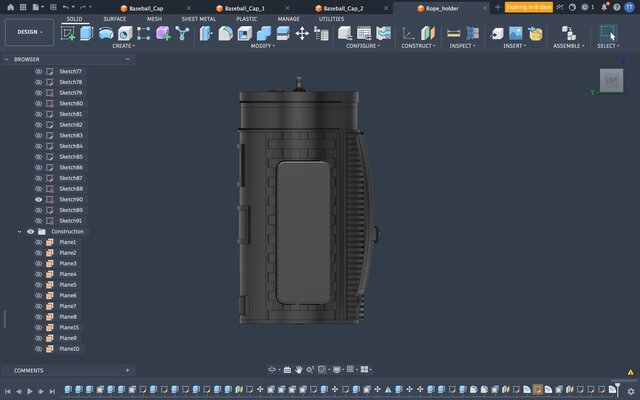Toggle visibility of Sketch77
This screenshot has height=400, width=640.
[x=38, y=71]
